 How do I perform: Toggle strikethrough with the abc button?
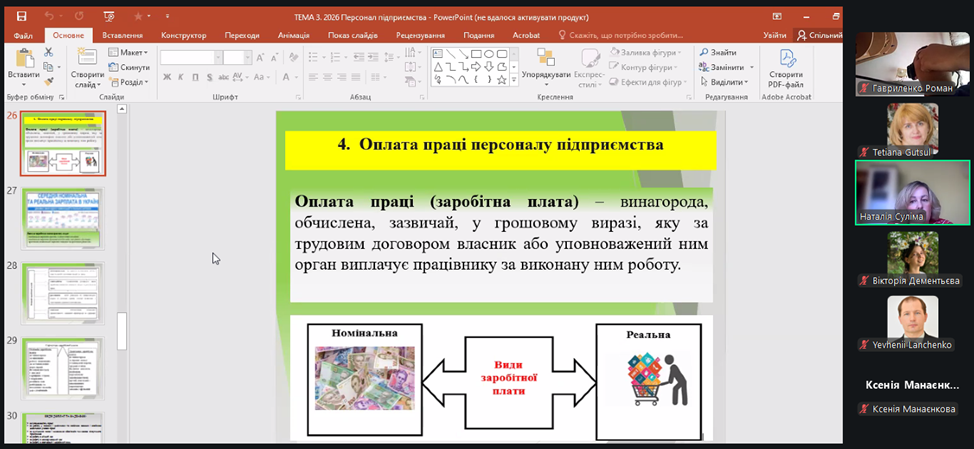(x=224, y=78)
